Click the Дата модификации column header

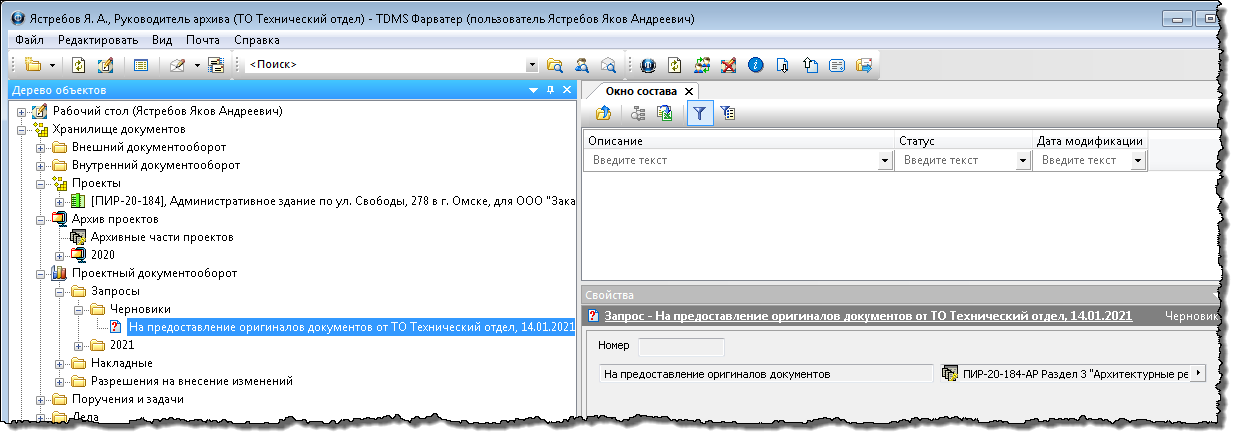(x=1089, y=142)
